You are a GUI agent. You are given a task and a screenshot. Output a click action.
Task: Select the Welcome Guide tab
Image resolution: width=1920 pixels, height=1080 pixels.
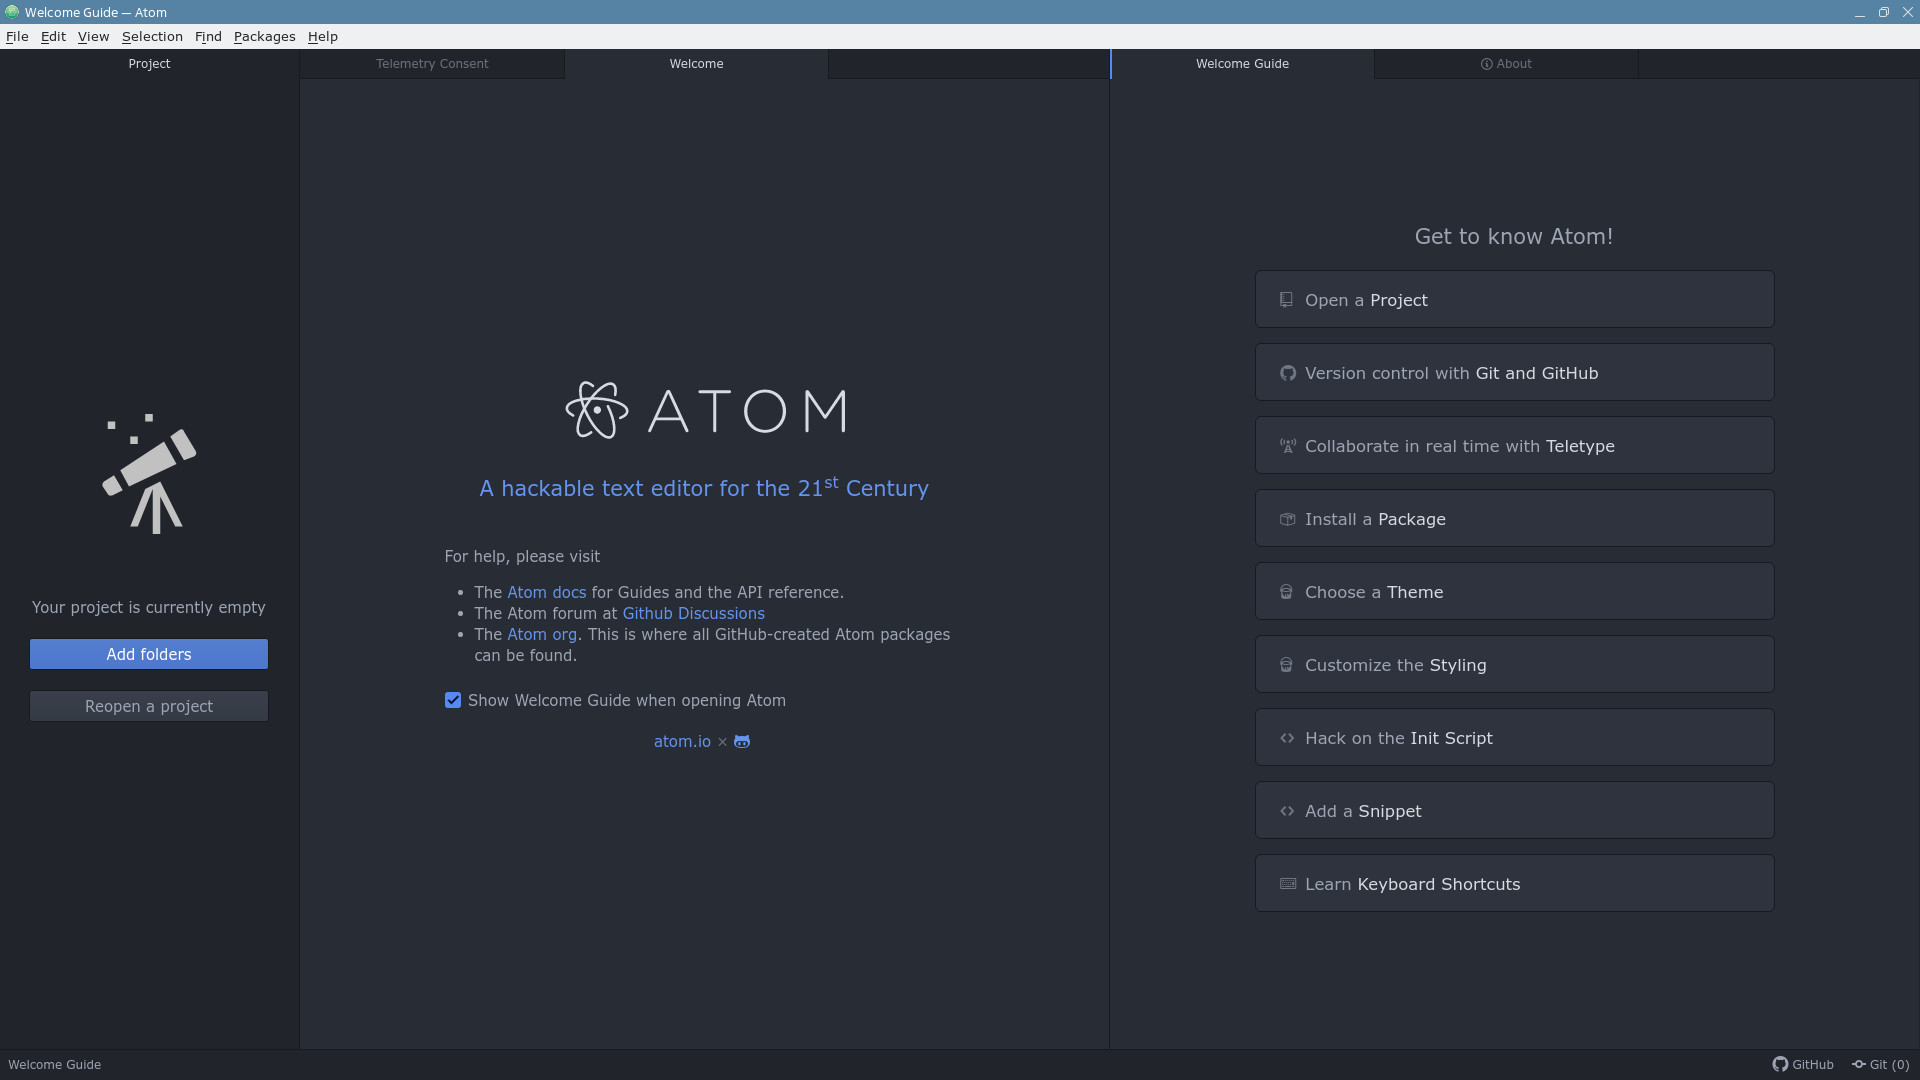pos(1242,64)
